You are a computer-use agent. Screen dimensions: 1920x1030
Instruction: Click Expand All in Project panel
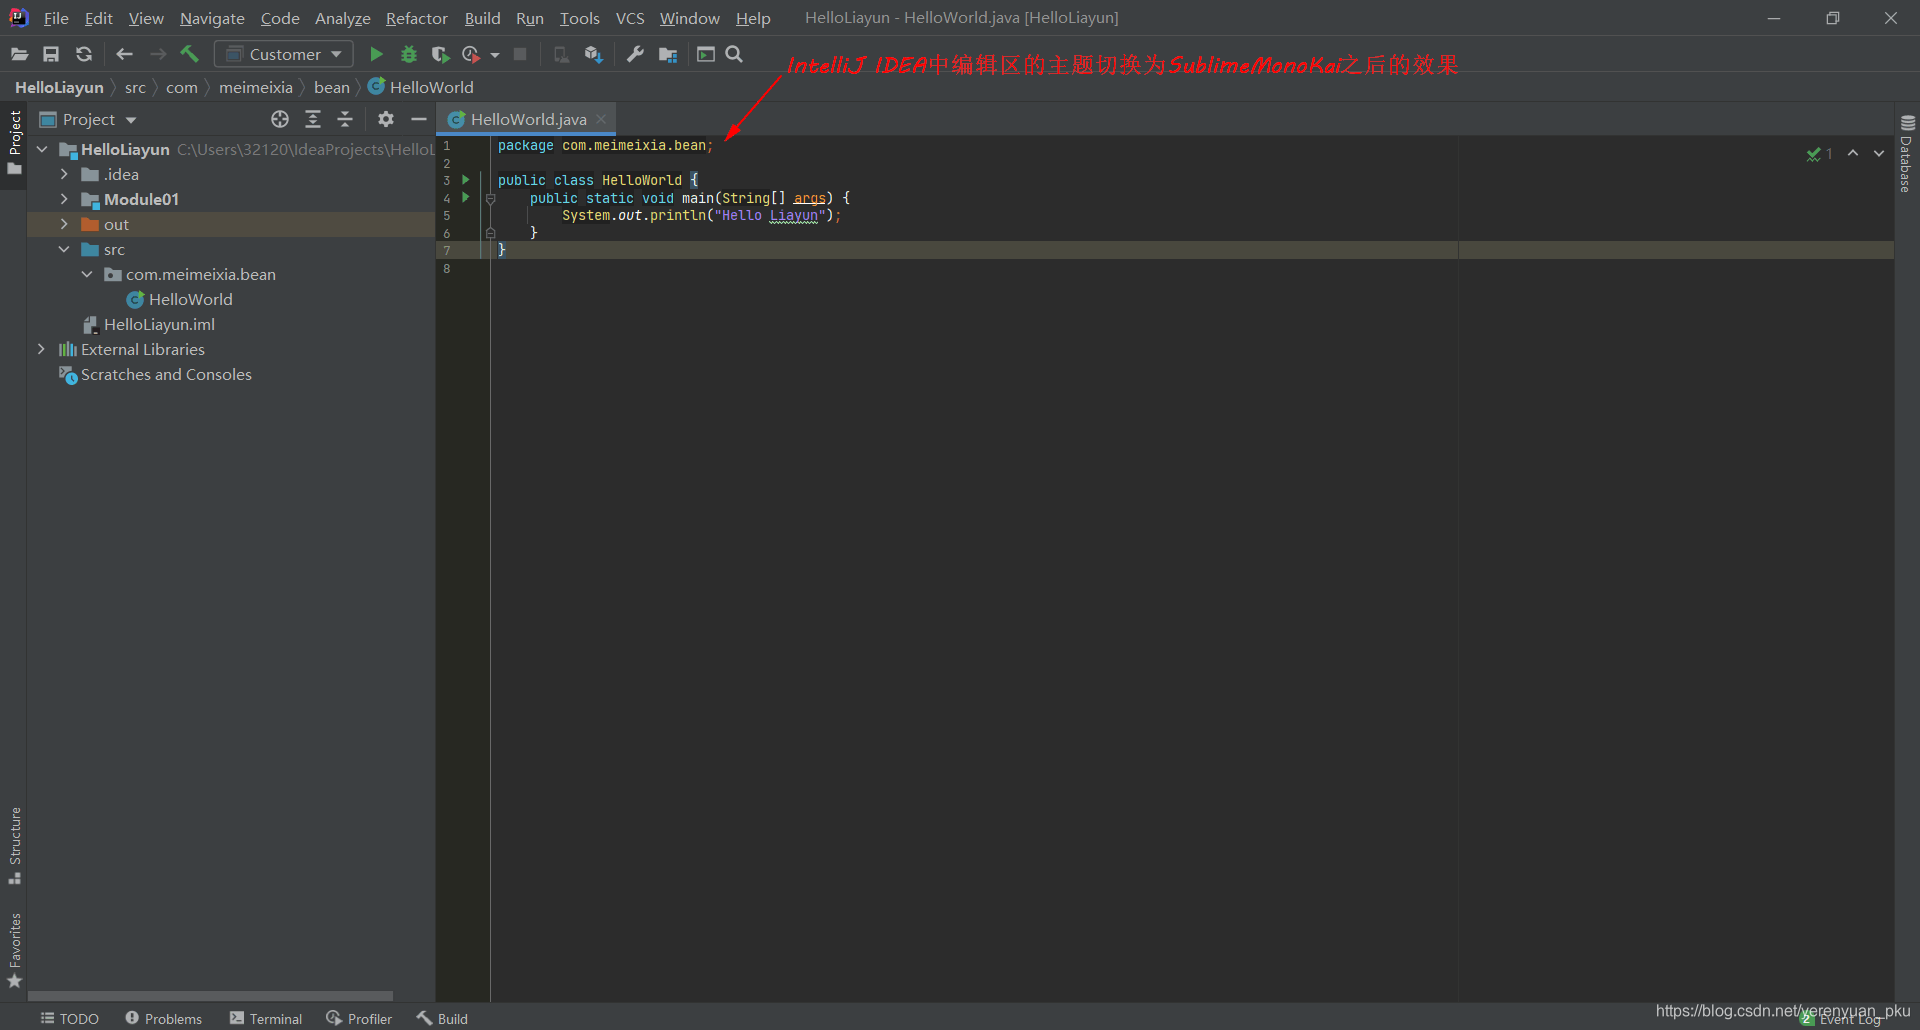tap(313, 119)
